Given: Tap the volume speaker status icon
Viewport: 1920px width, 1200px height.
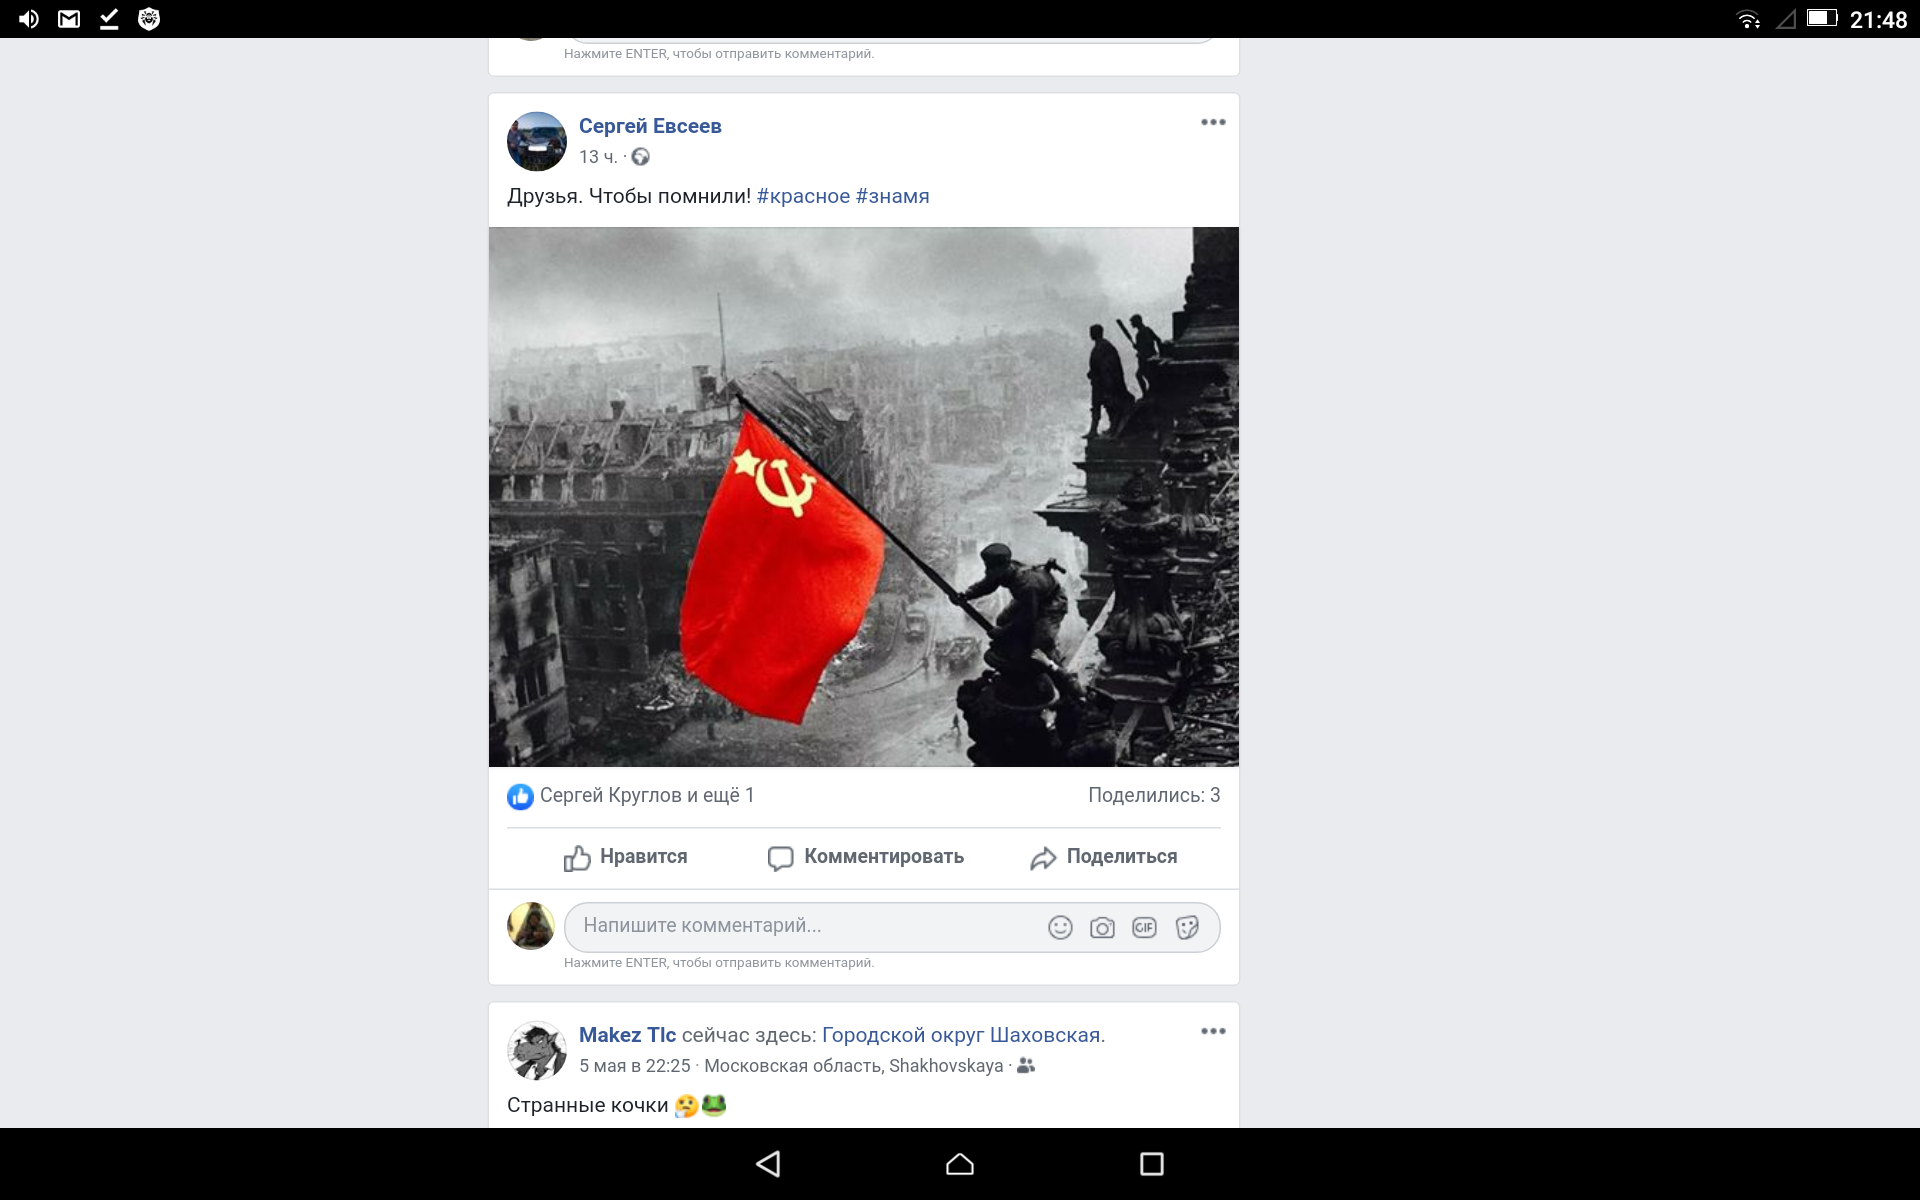Looking at the screenshot, I should coord(28,19).
